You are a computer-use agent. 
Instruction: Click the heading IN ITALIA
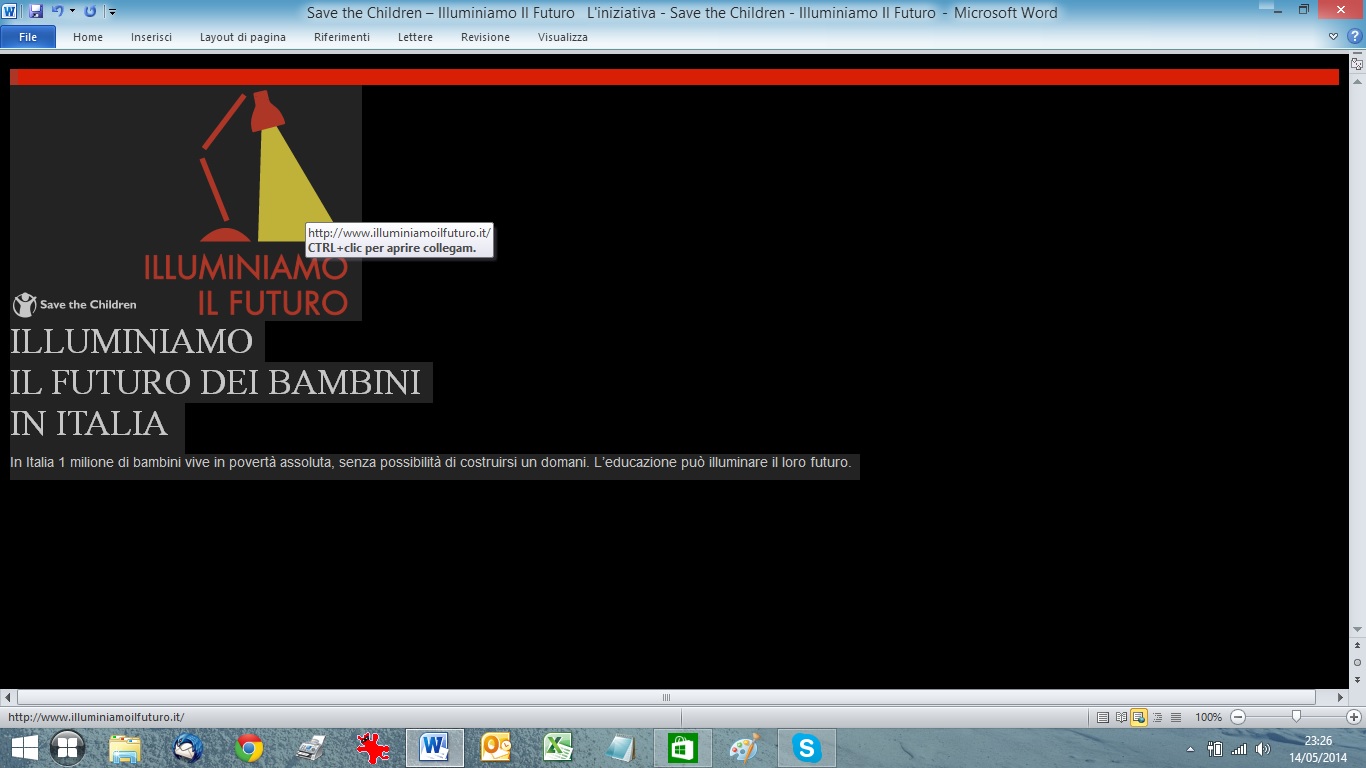(x=89, y=423)
